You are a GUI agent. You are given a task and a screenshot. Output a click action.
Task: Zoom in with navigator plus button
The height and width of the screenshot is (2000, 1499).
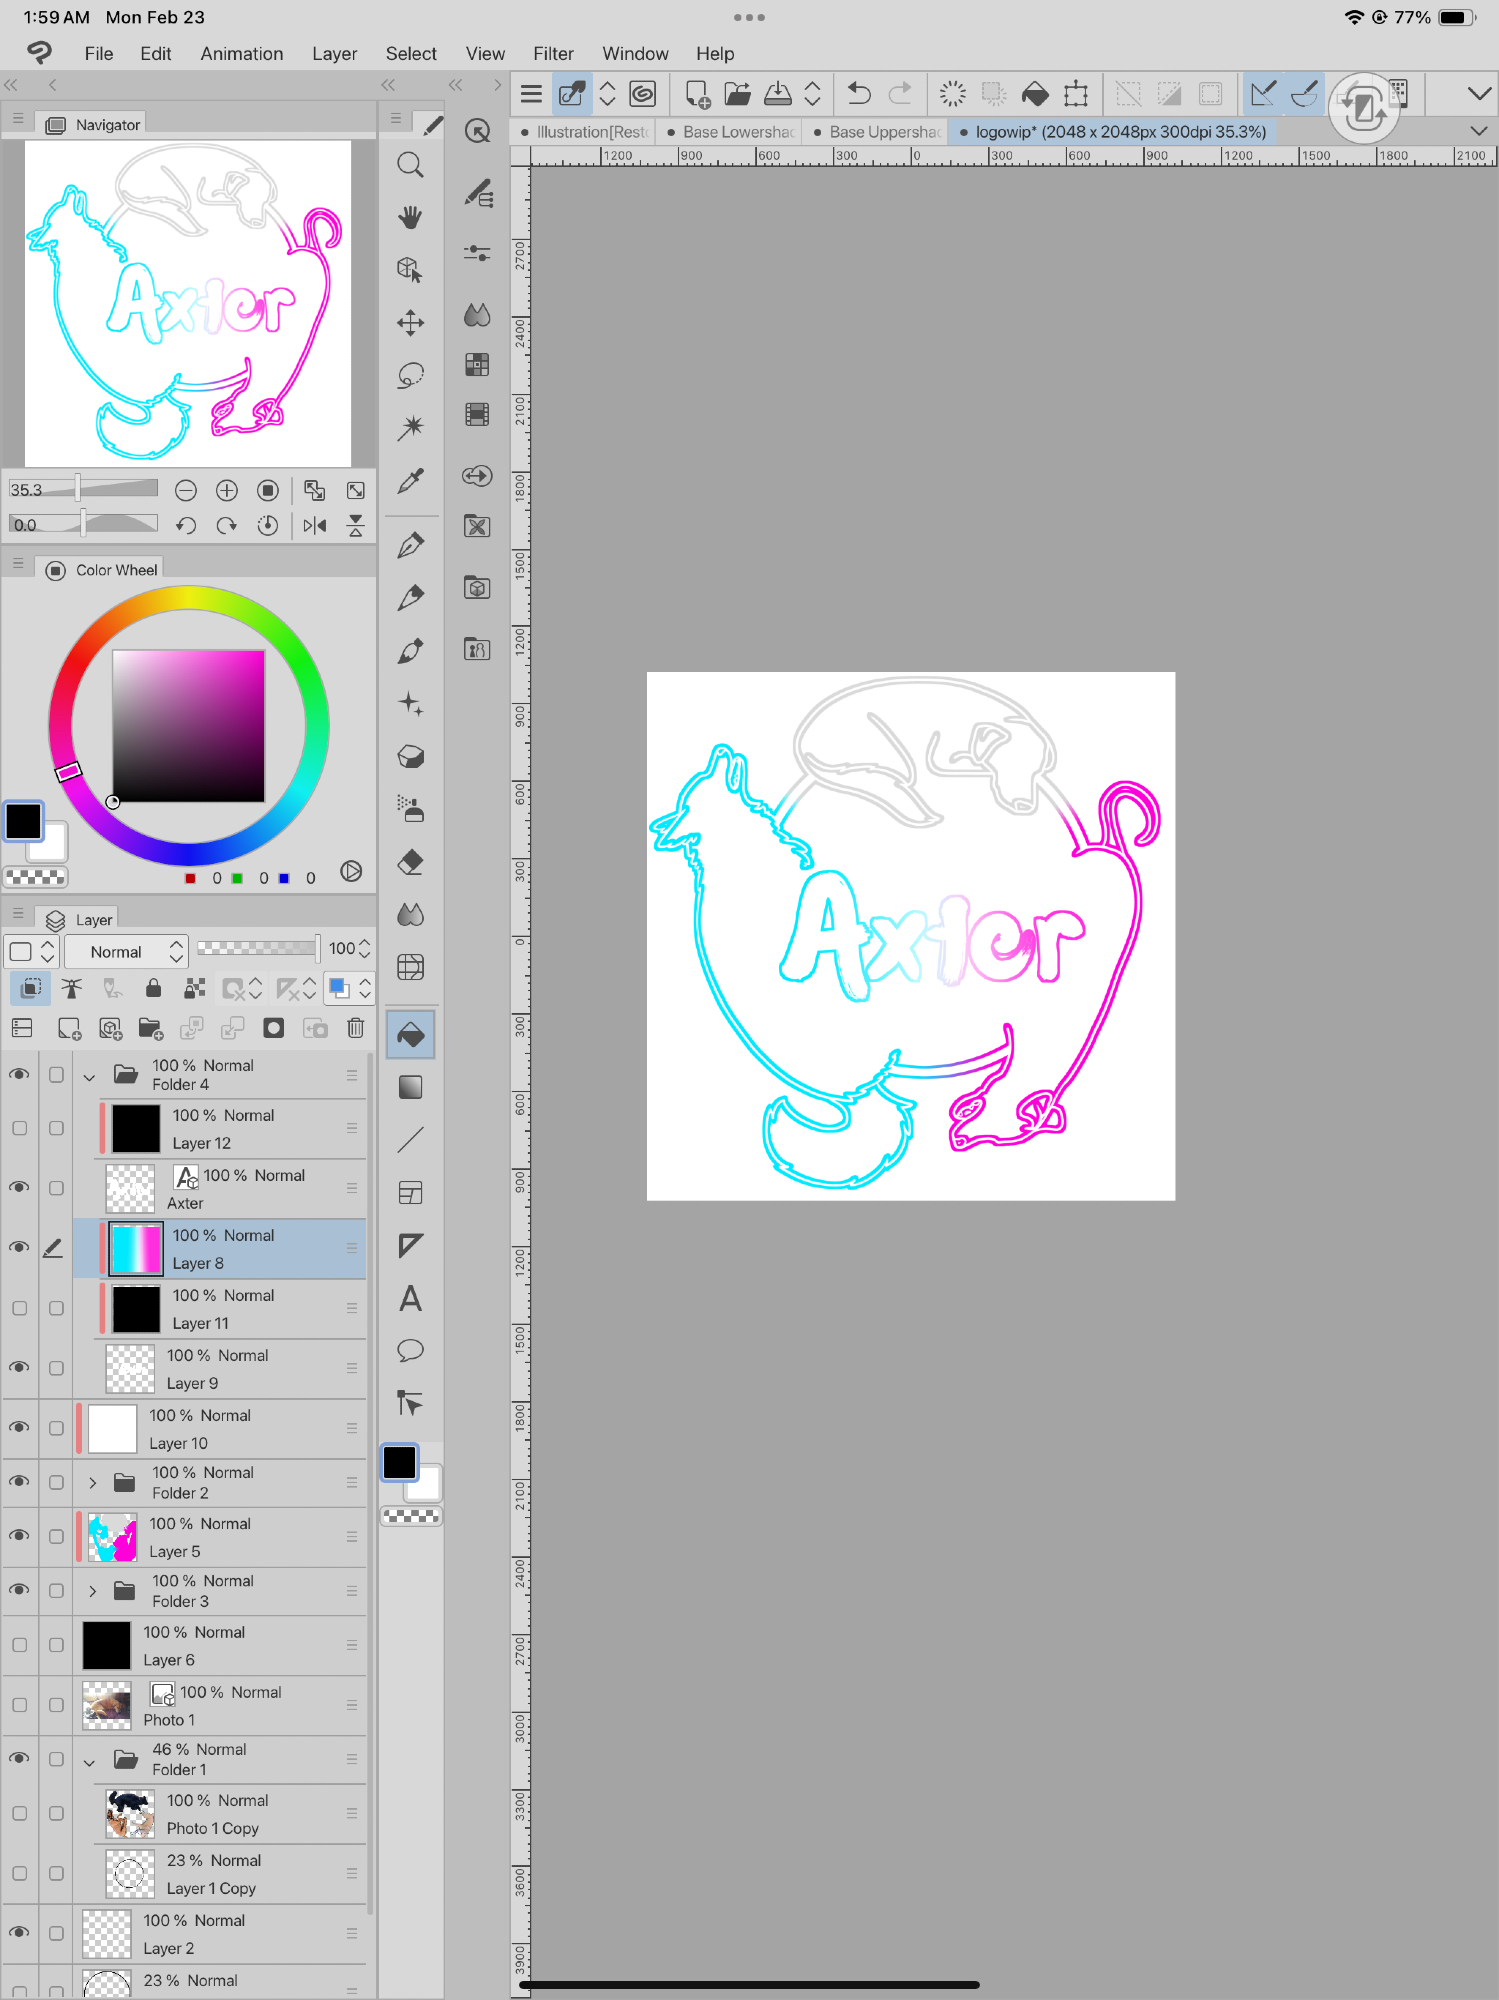coord(227,490)
